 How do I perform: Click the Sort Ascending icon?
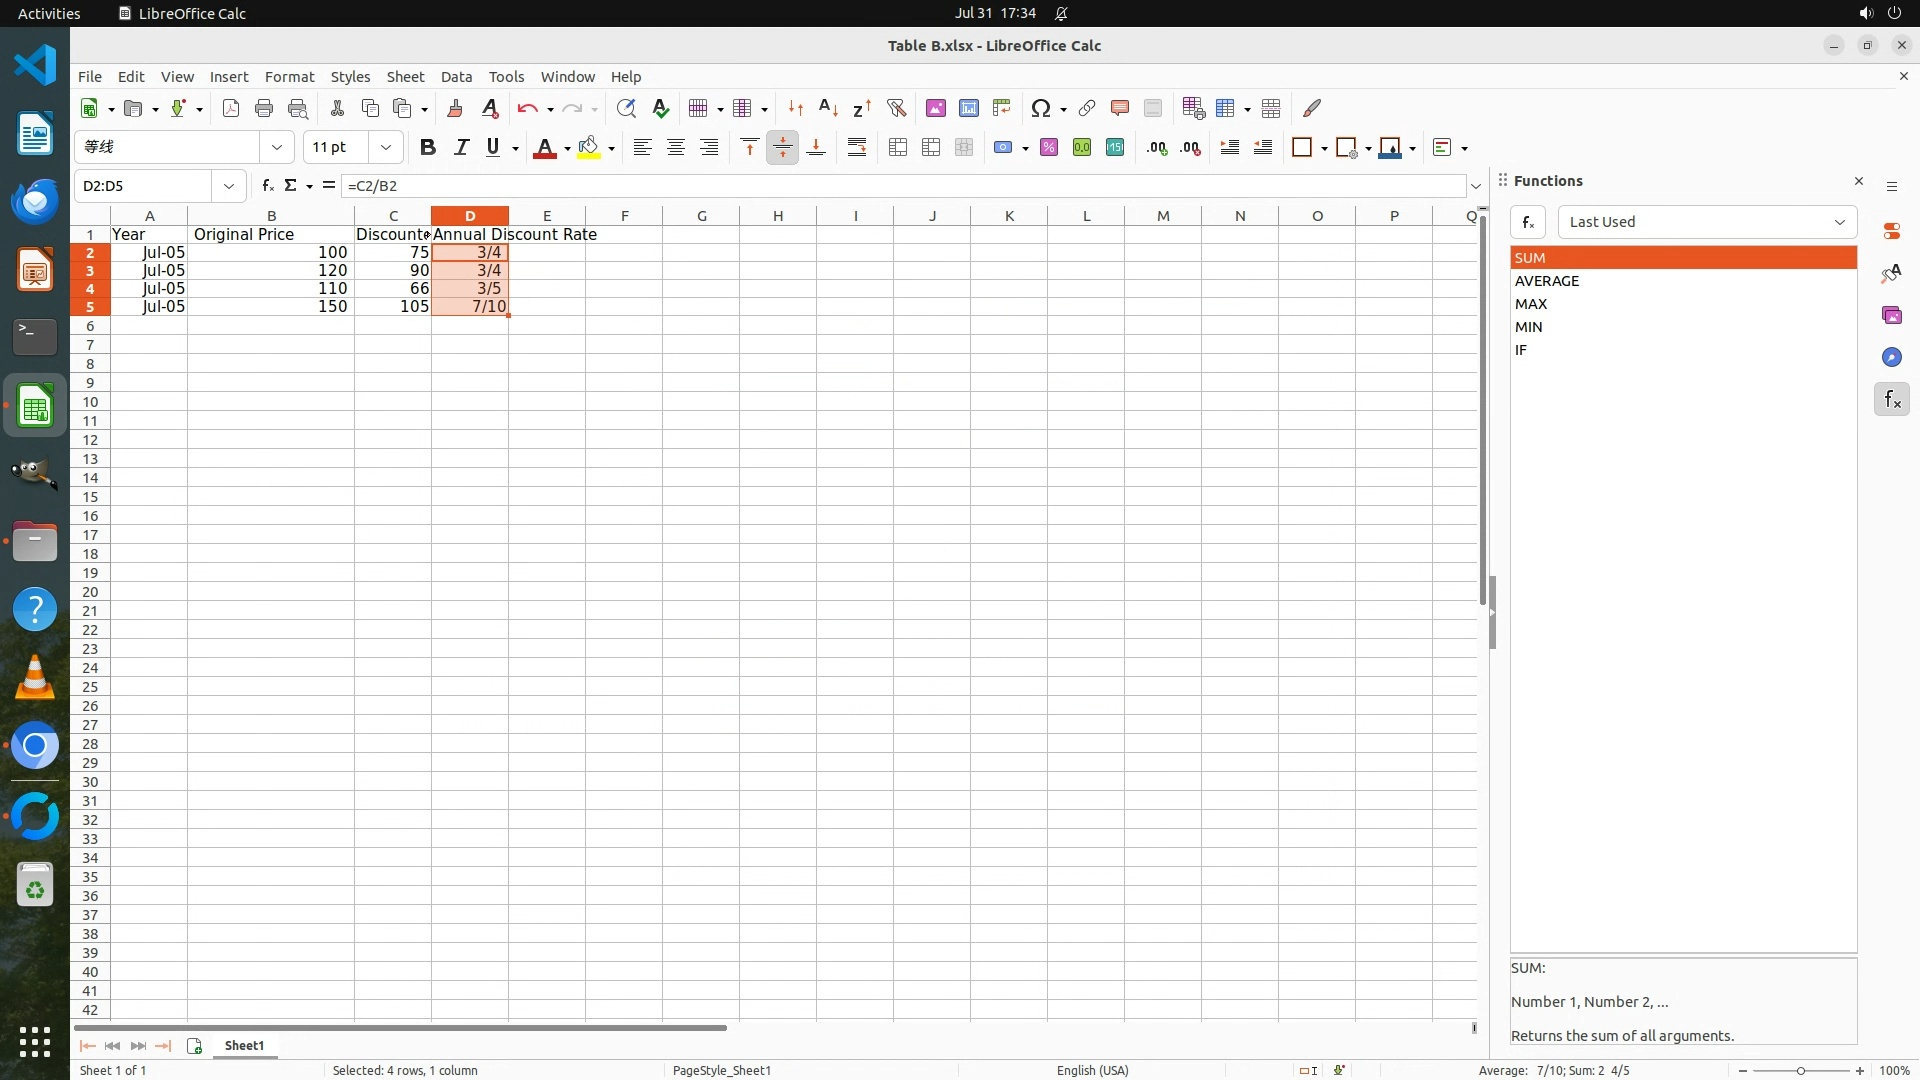coord(828,108)
